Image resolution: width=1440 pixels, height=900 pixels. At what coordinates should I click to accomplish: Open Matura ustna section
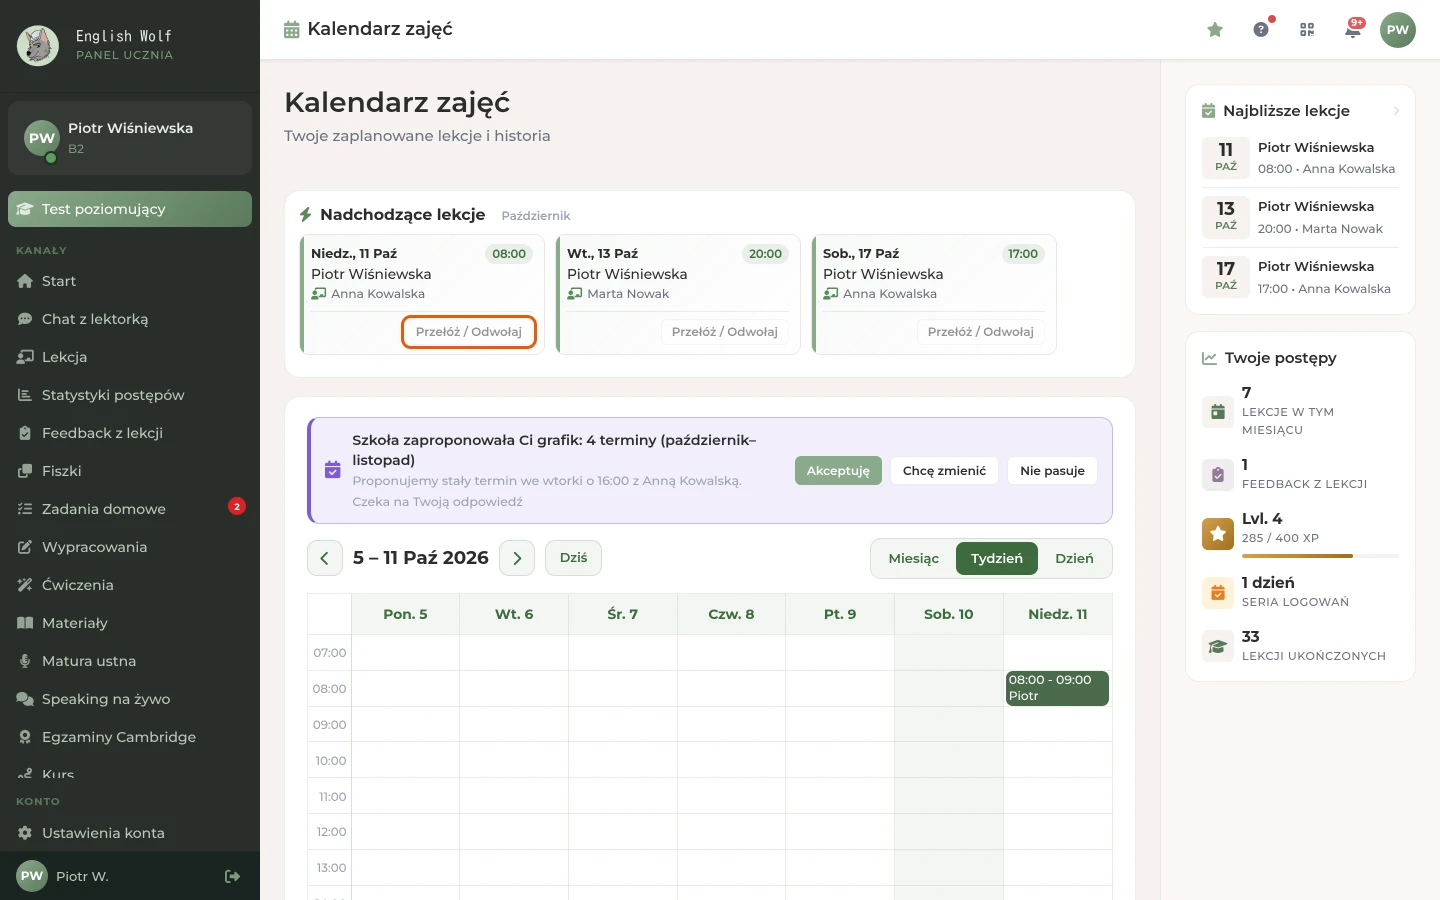130,661
